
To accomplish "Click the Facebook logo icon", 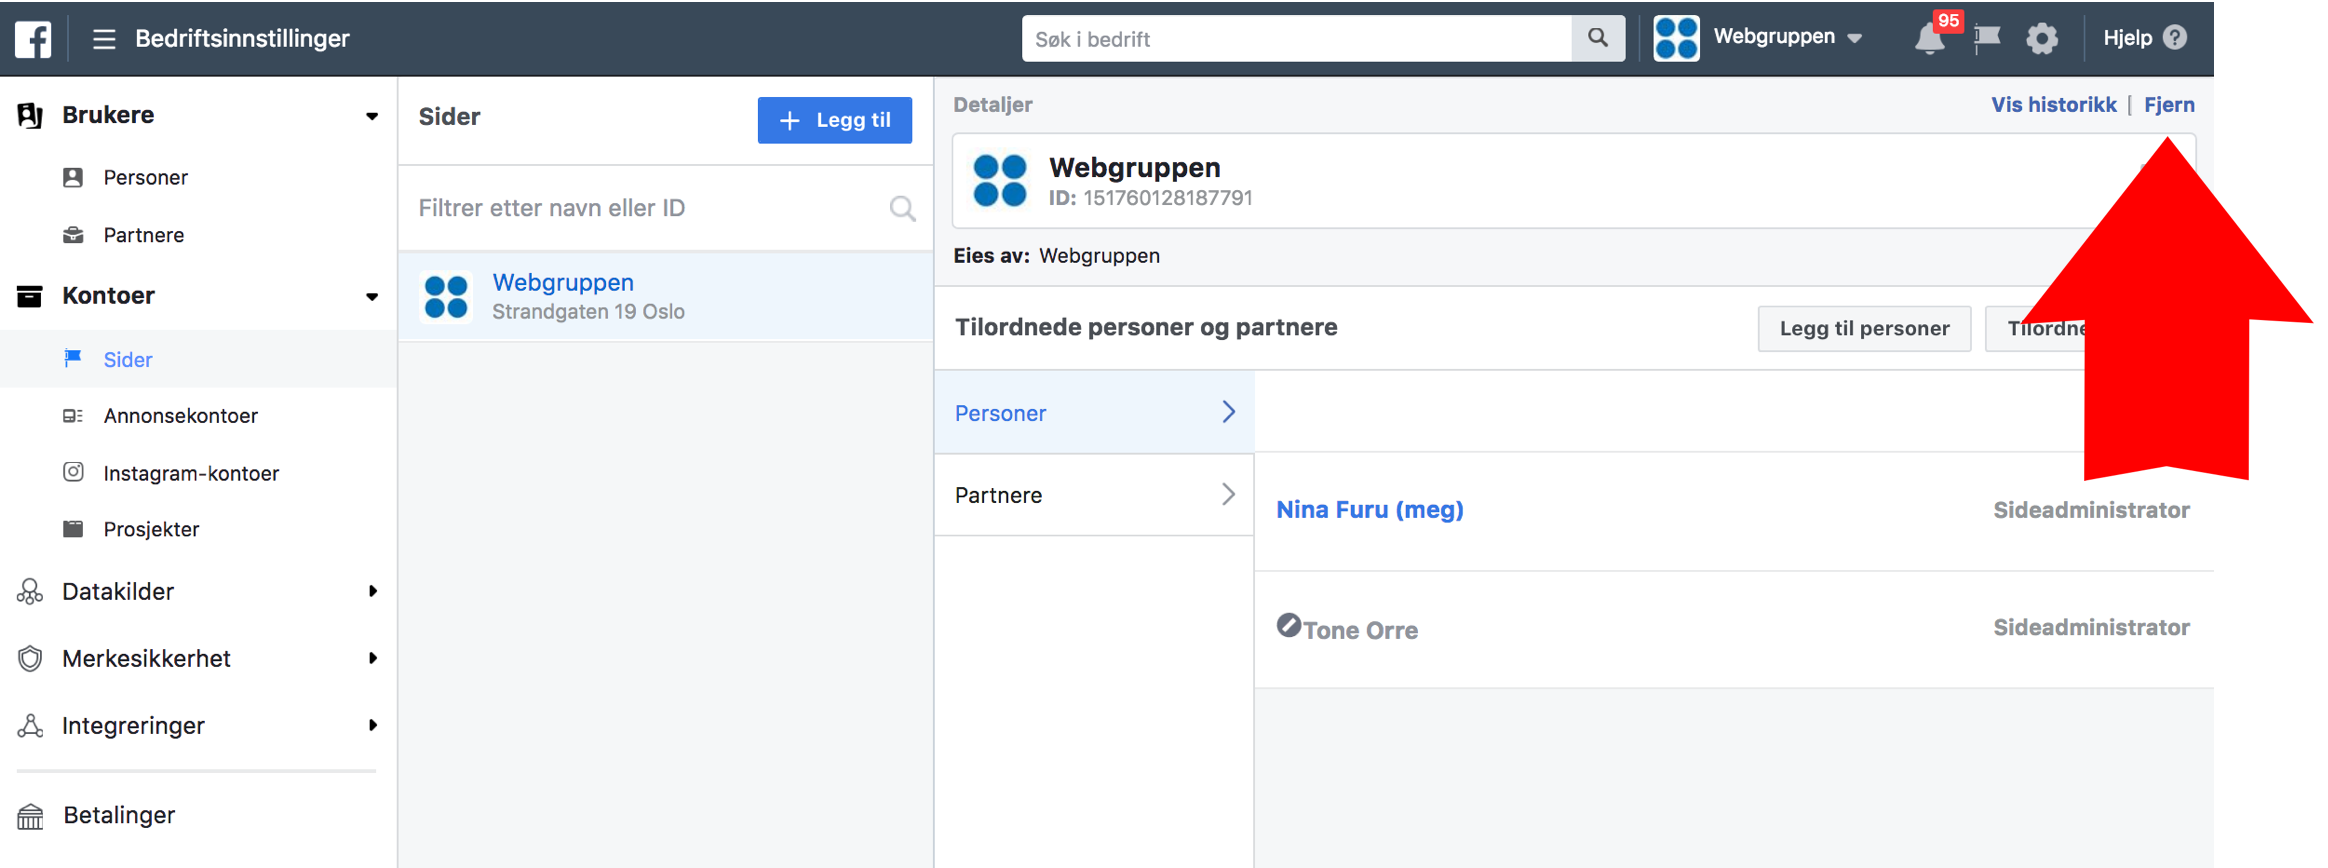I will (x=33, y=39).
